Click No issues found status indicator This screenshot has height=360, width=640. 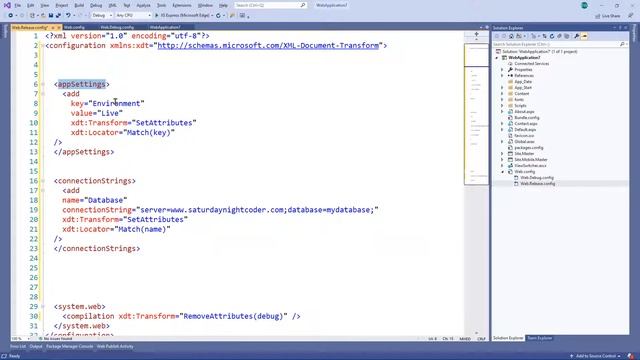[x=56, y=339]
